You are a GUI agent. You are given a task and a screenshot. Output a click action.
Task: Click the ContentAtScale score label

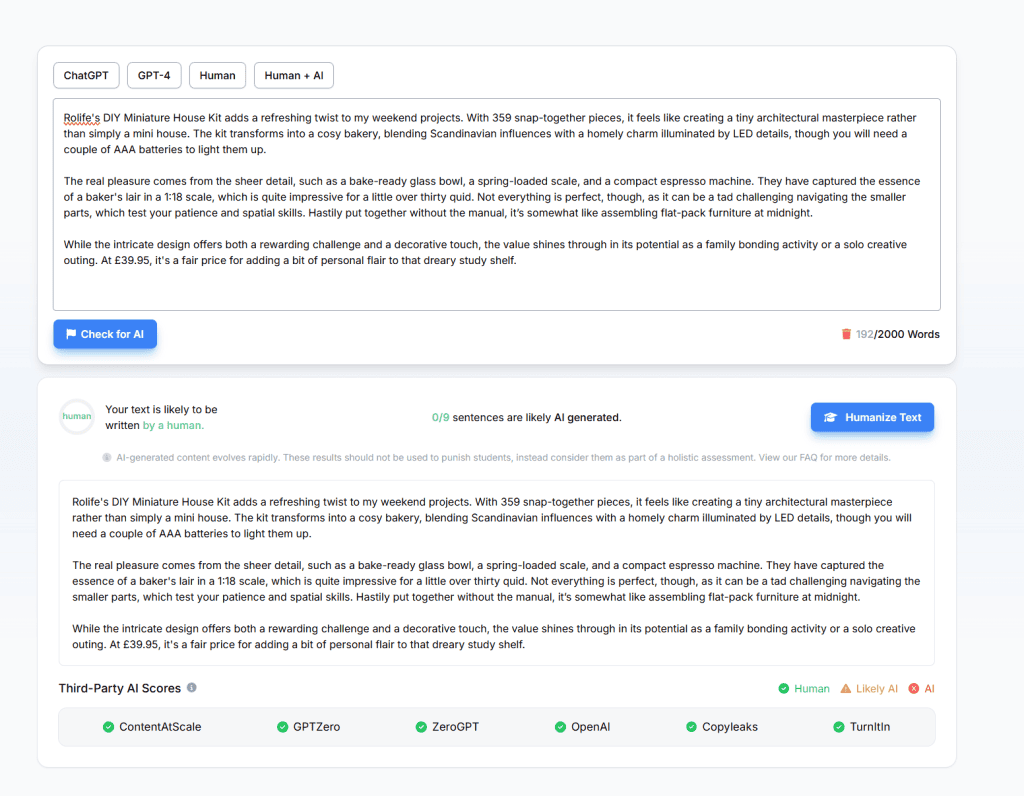(x=160, y=727)
